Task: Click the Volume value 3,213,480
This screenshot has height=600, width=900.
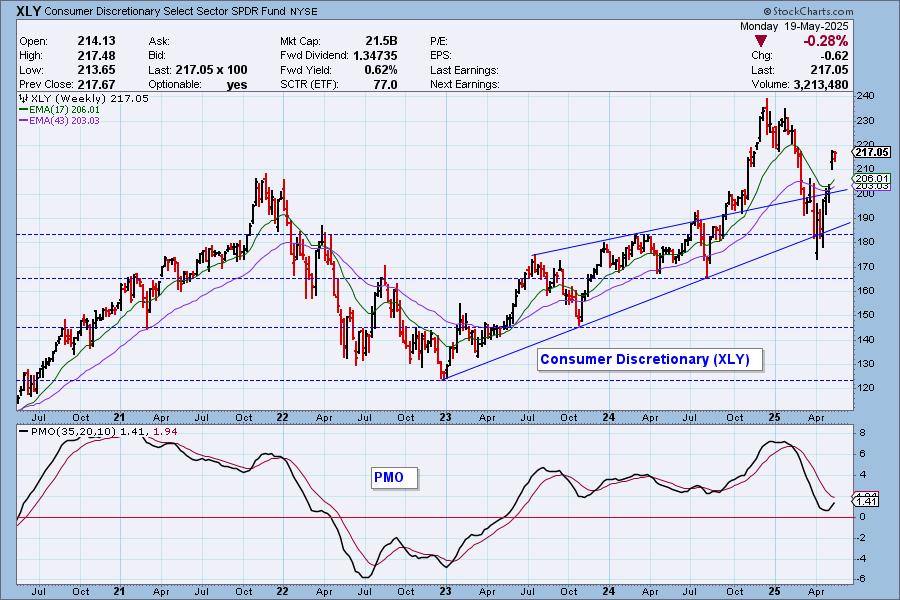Action: (820, 84)
